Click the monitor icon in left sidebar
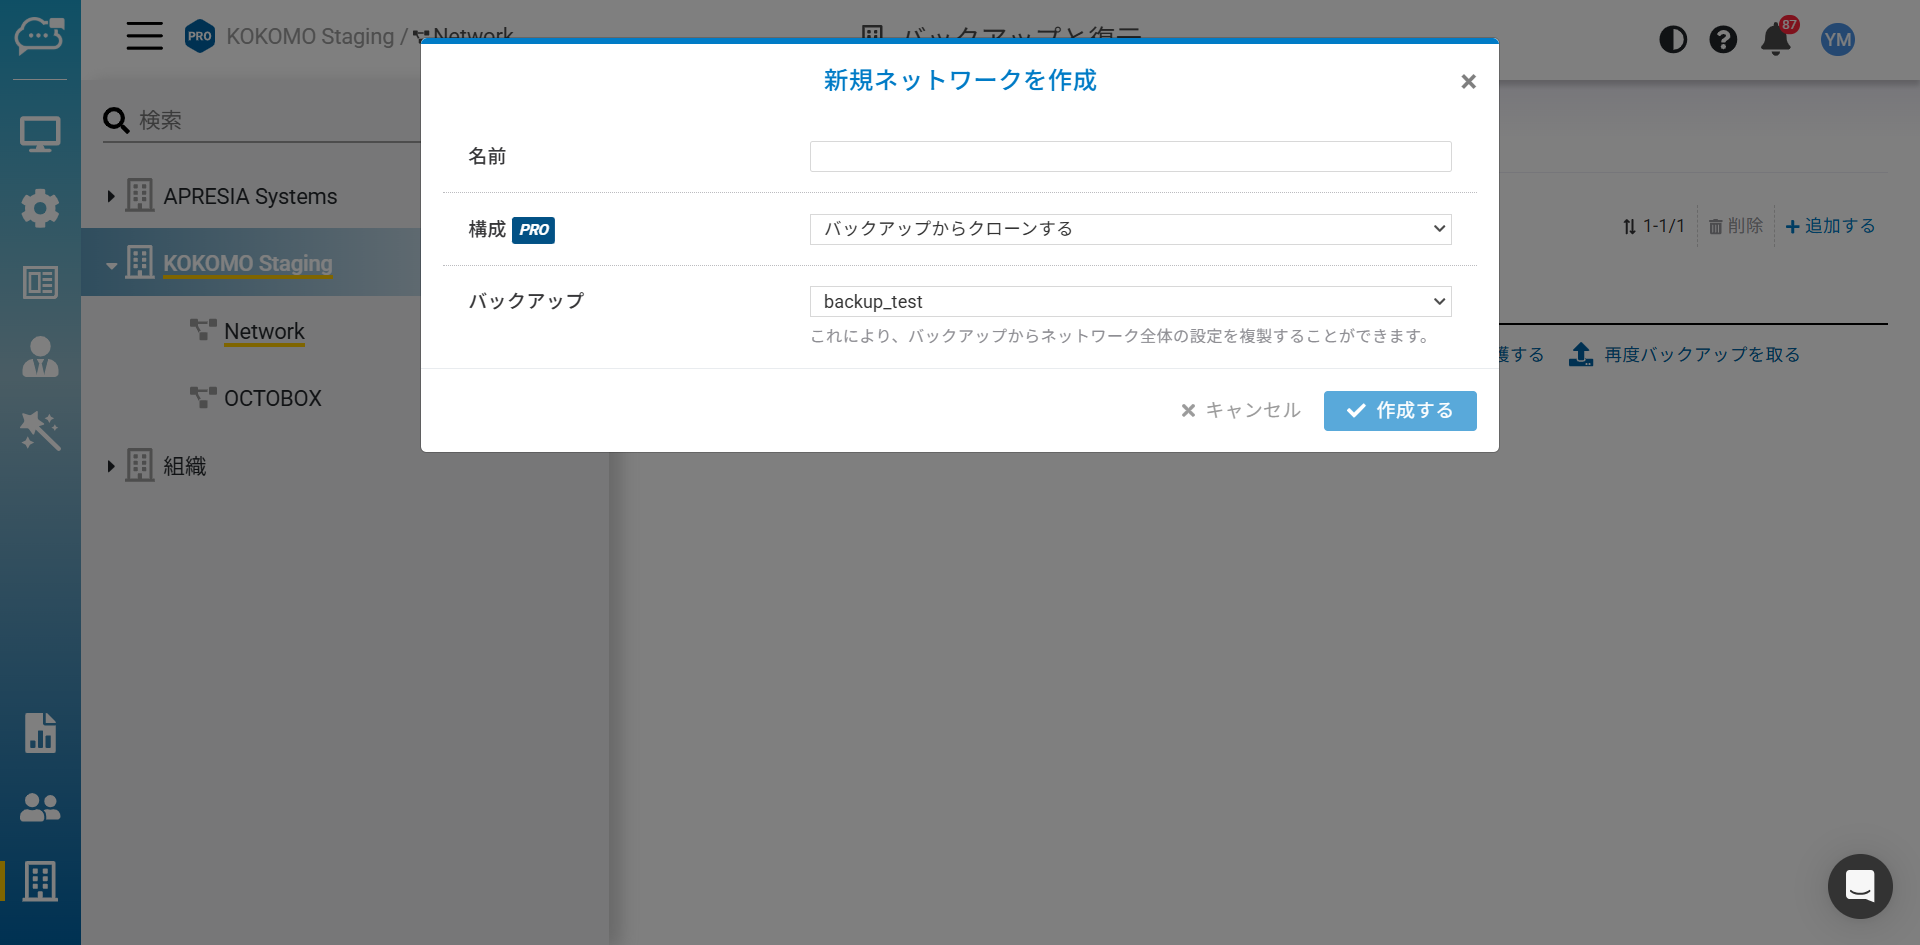1920x945 pixels. [40, 134]
